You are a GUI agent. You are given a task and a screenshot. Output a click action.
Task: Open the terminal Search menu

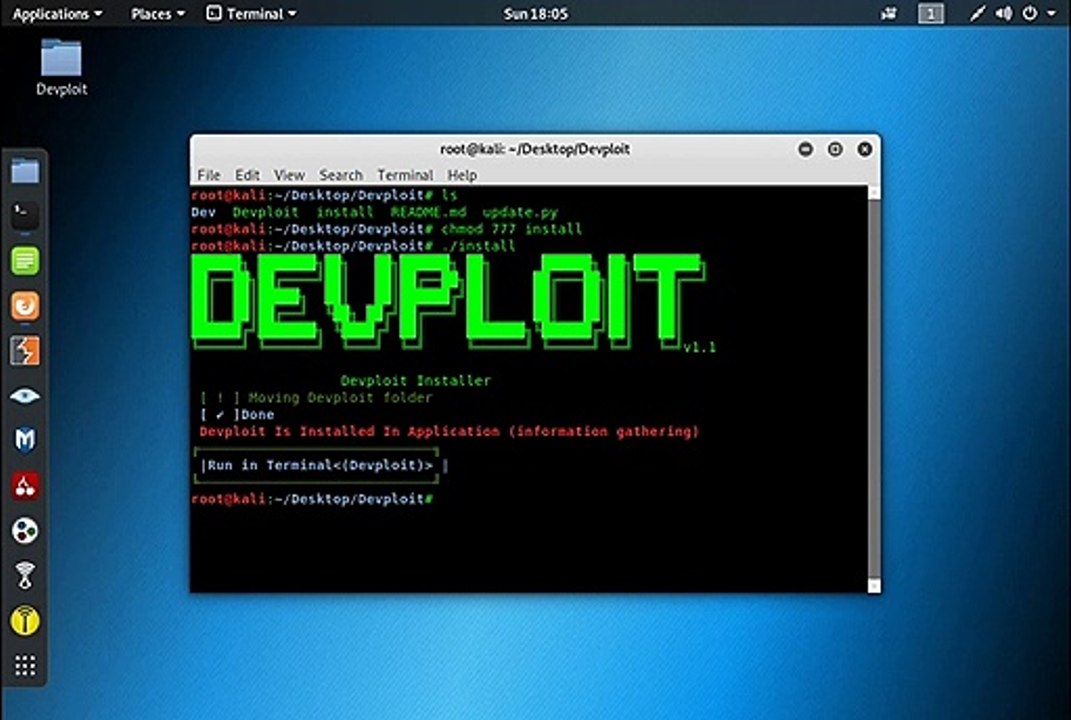[x=341, y=175]
